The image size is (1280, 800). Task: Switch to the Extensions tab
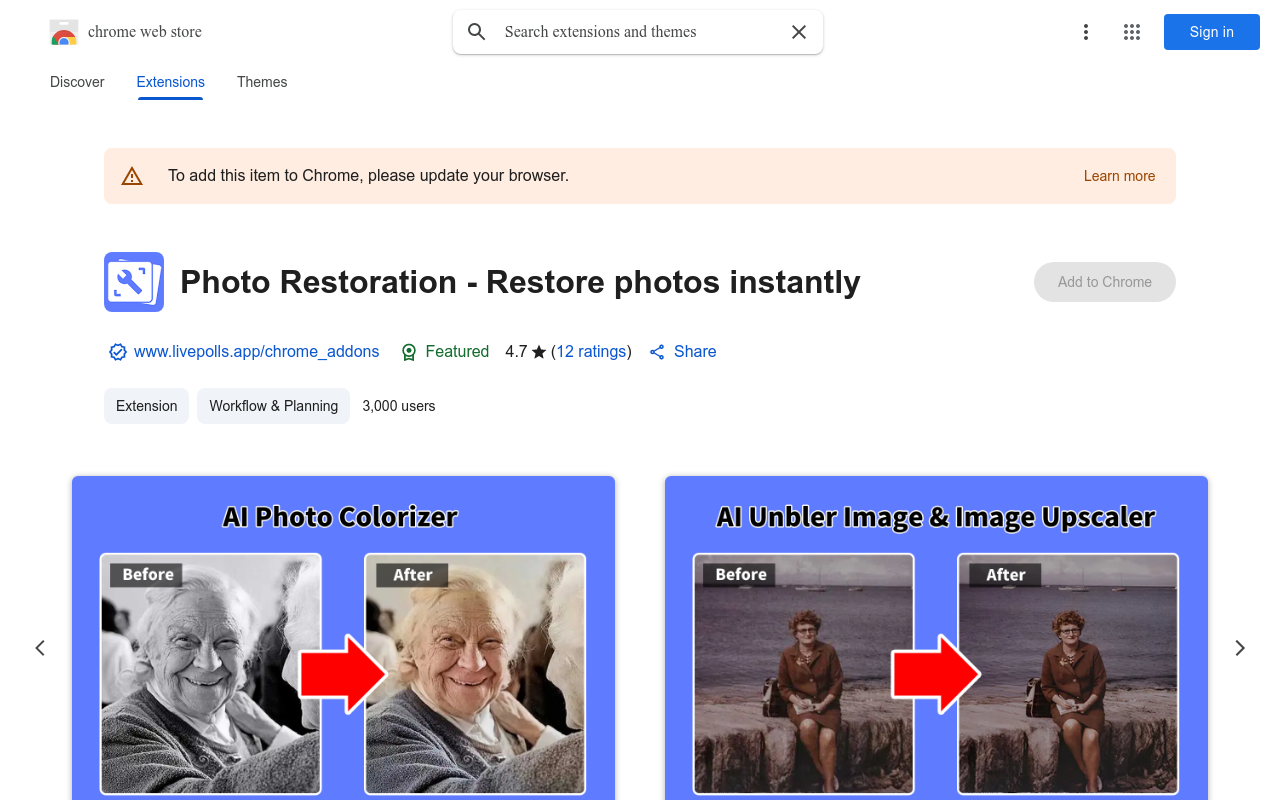(x=171, y=82)
